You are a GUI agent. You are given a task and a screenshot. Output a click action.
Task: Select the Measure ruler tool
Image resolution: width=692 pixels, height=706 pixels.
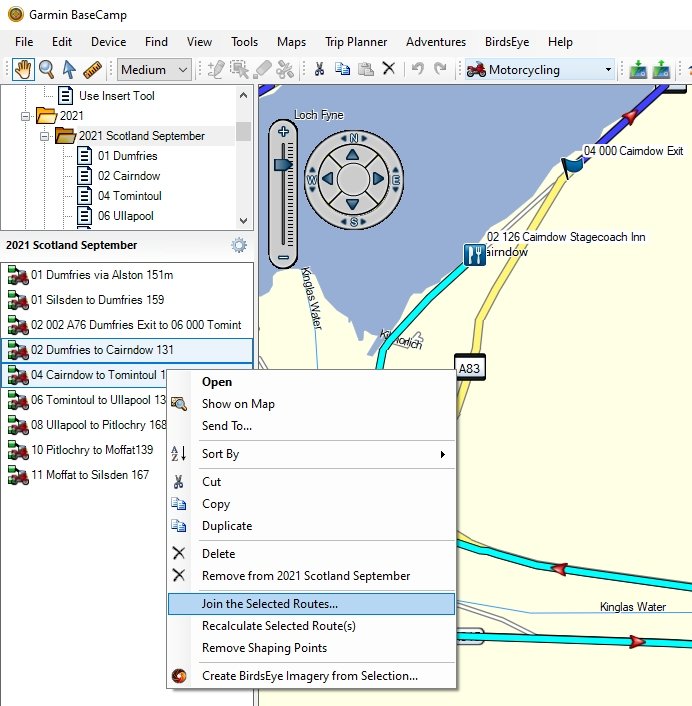(x=92, y=70)
